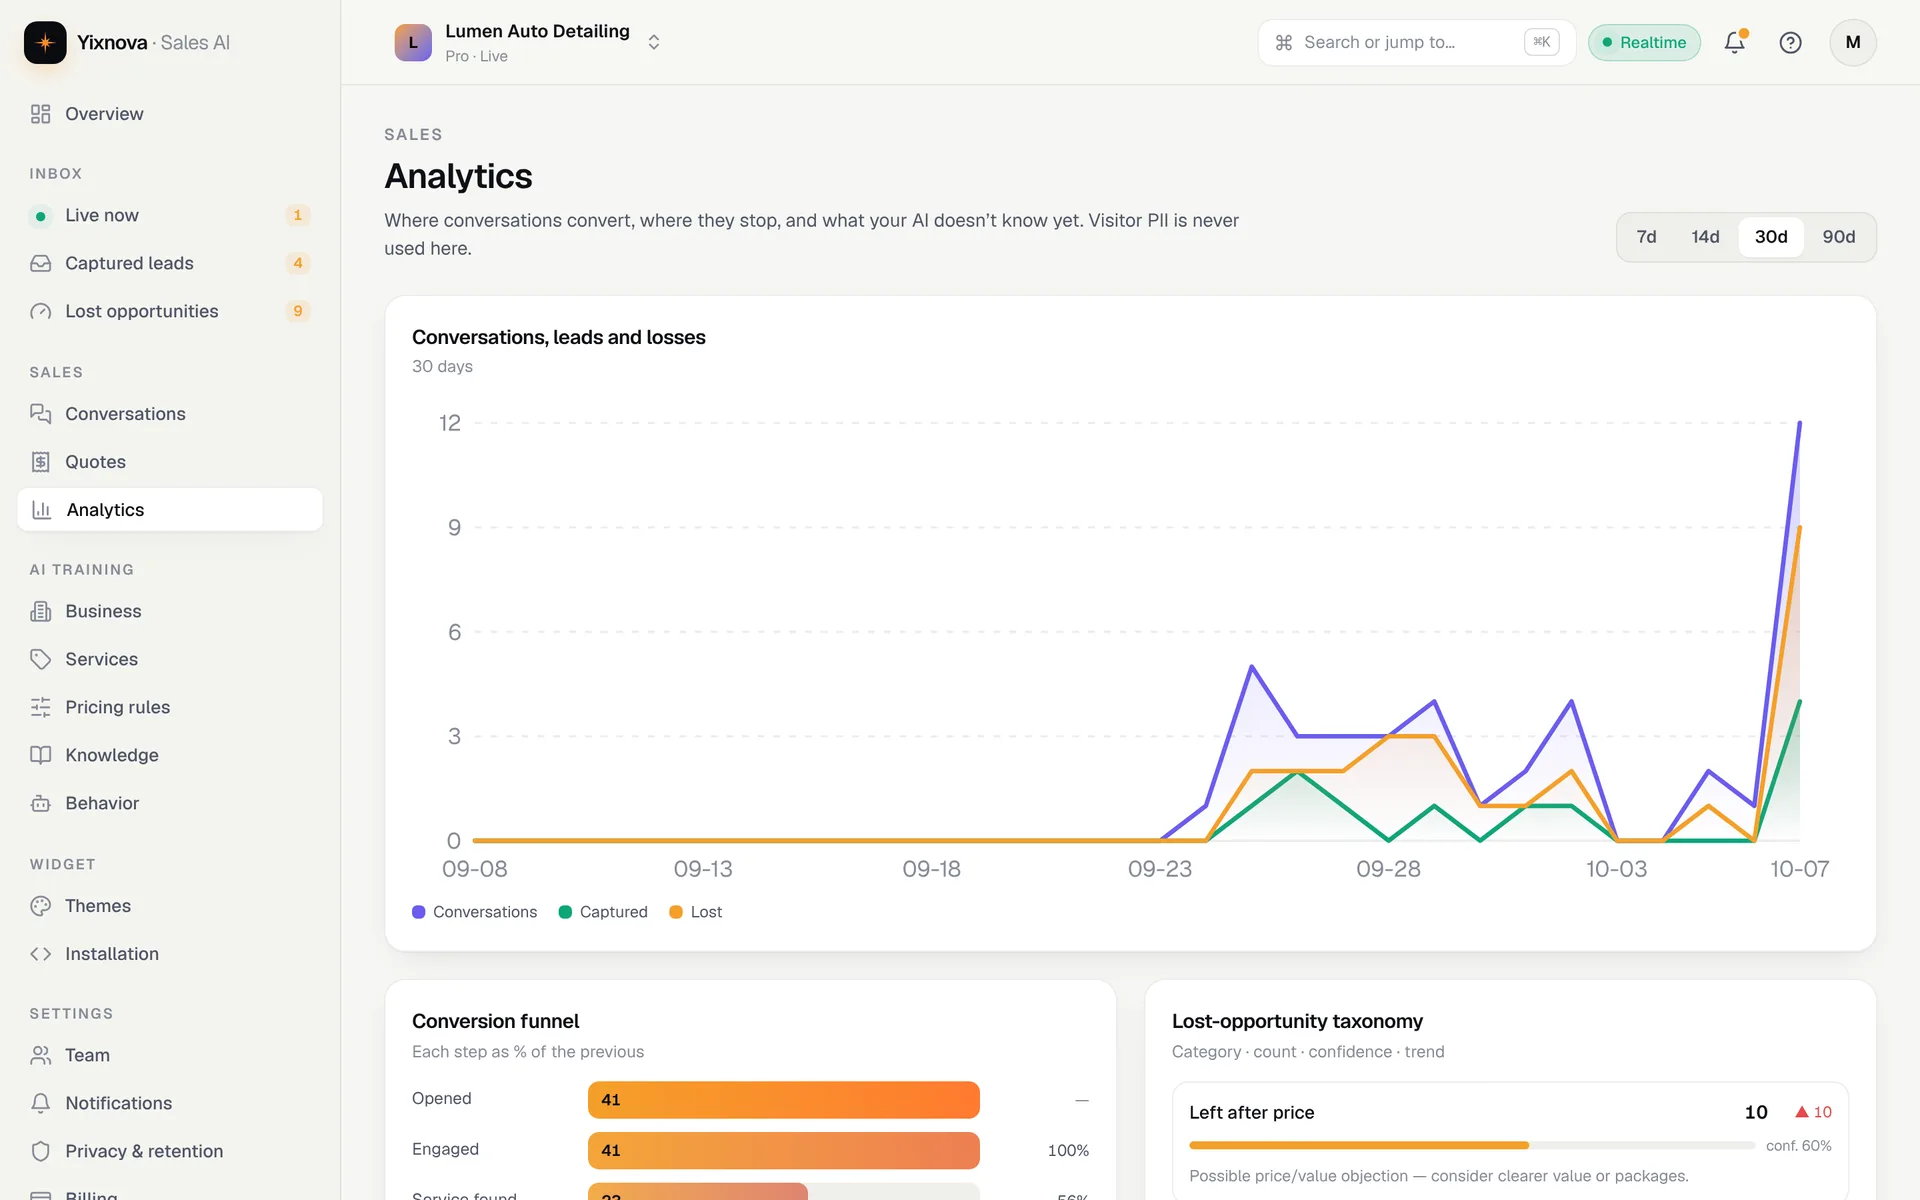Click the Themes palette icon
This screenshot has height=1200, width=1920.
(40, 906)
